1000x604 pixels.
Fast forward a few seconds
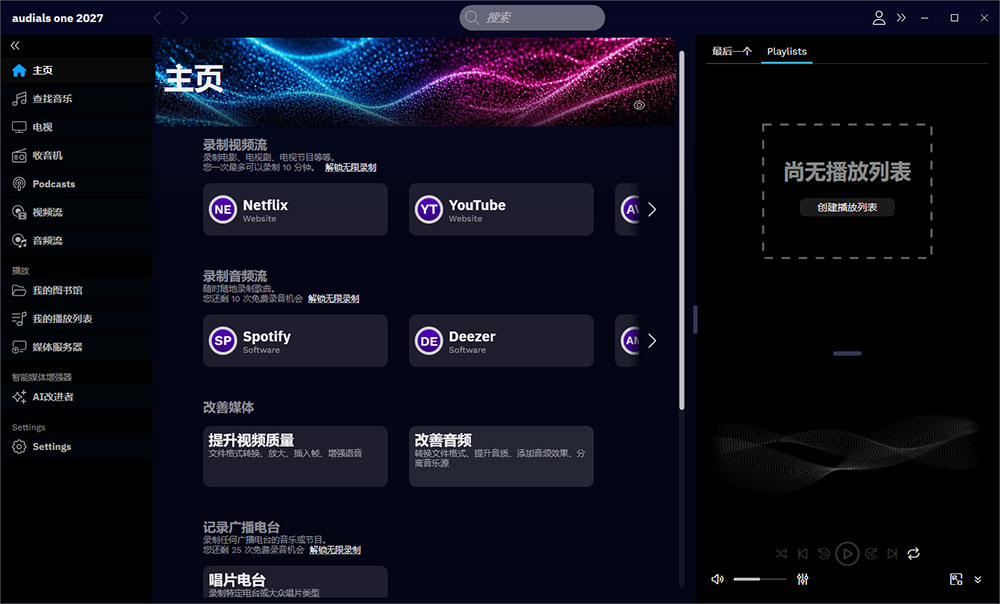(x=871, y=554)
